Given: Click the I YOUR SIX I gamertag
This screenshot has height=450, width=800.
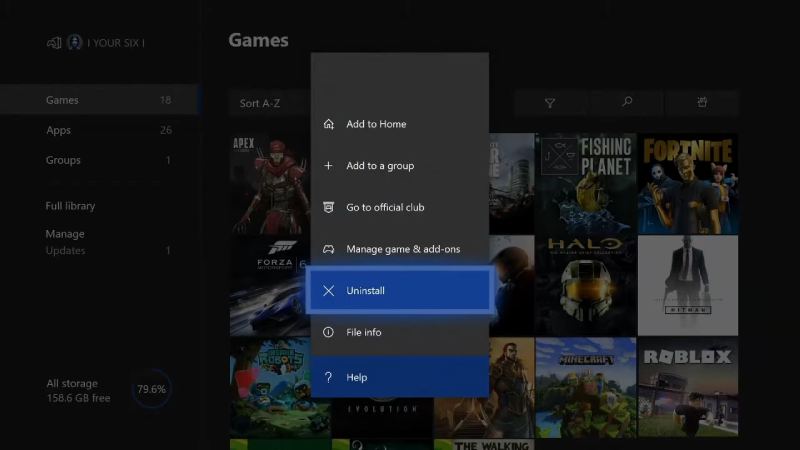Looking at the screenshot, I should [116, 43].
